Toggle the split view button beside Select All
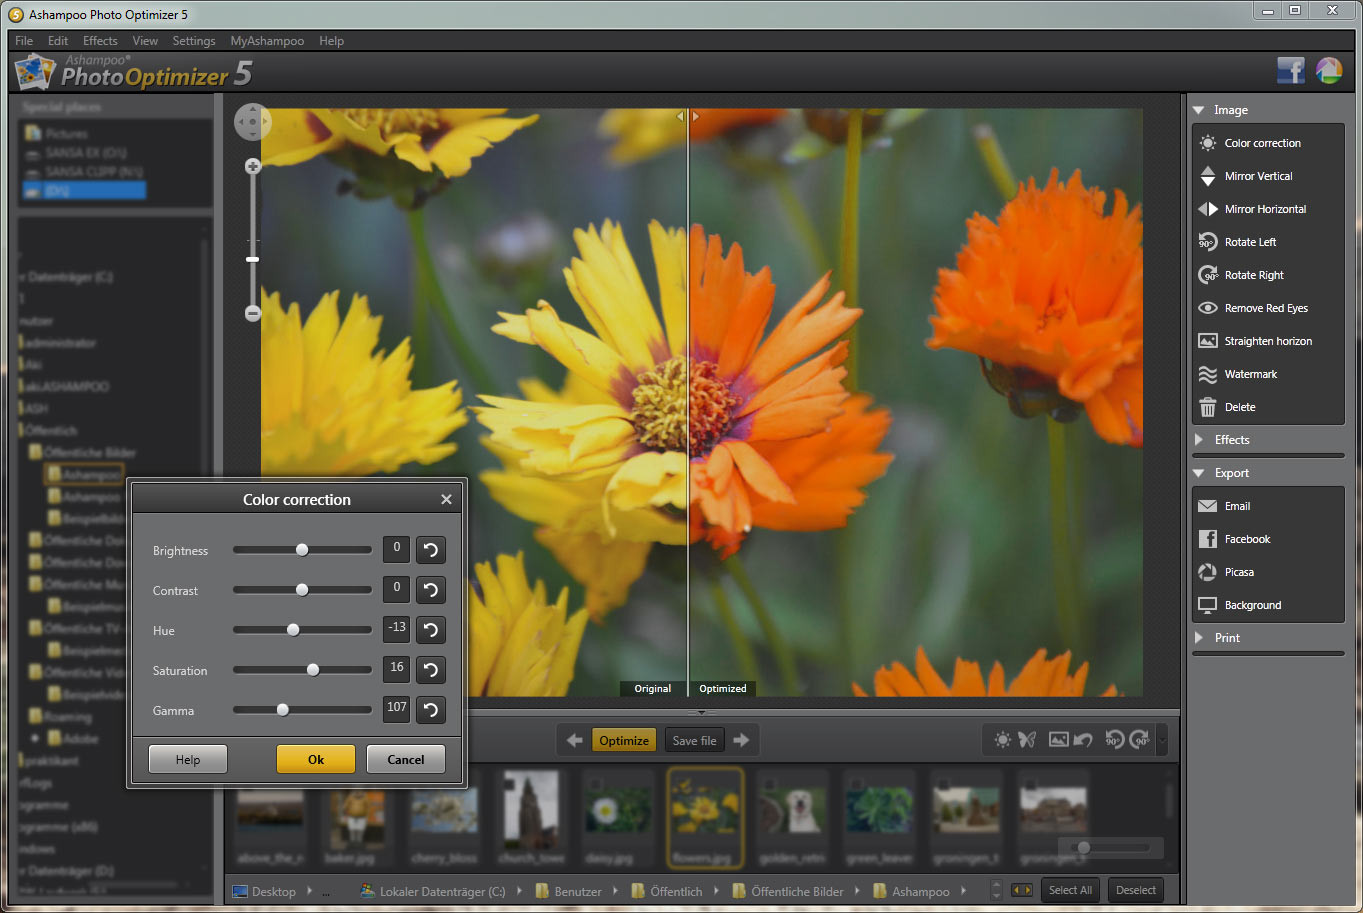 pos(1022,890)
